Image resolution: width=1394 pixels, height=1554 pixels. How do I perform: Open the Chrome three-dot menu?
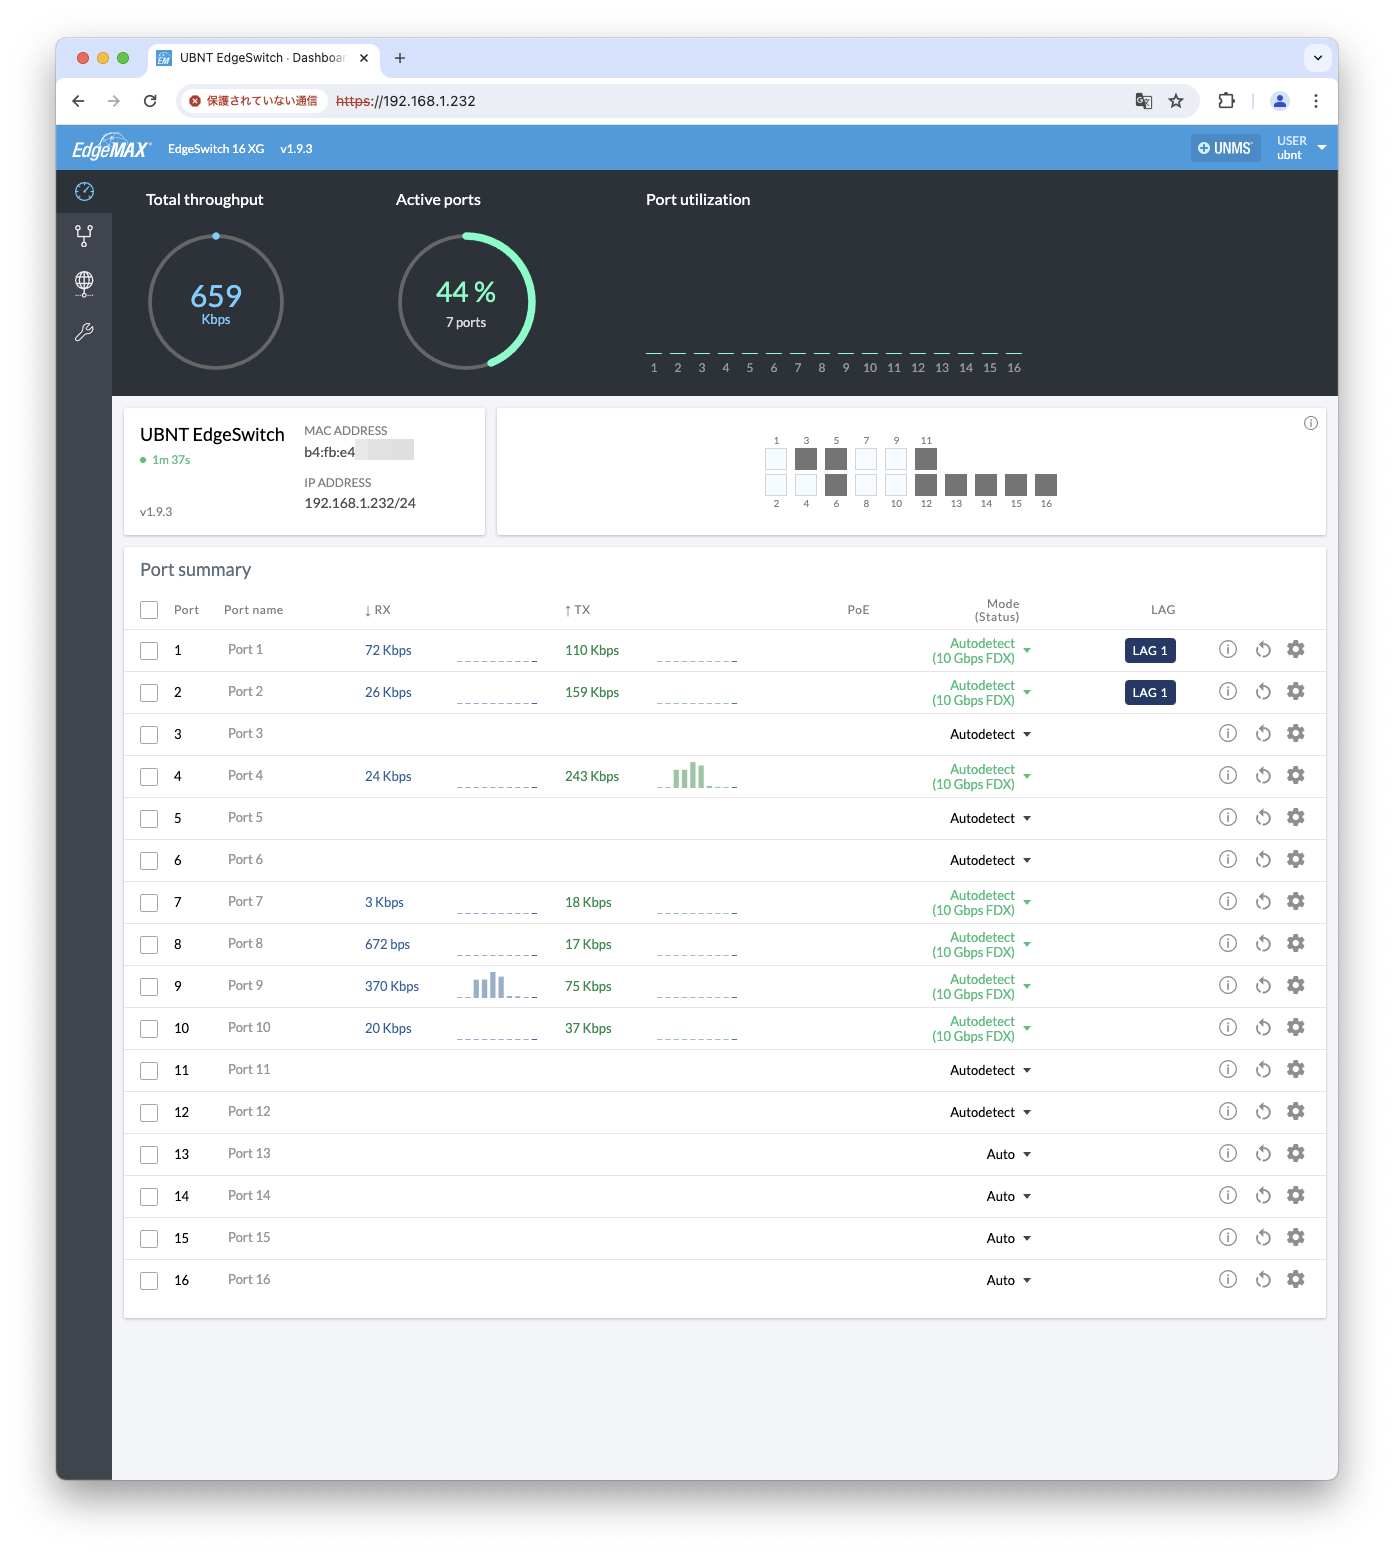[1316, 101]
